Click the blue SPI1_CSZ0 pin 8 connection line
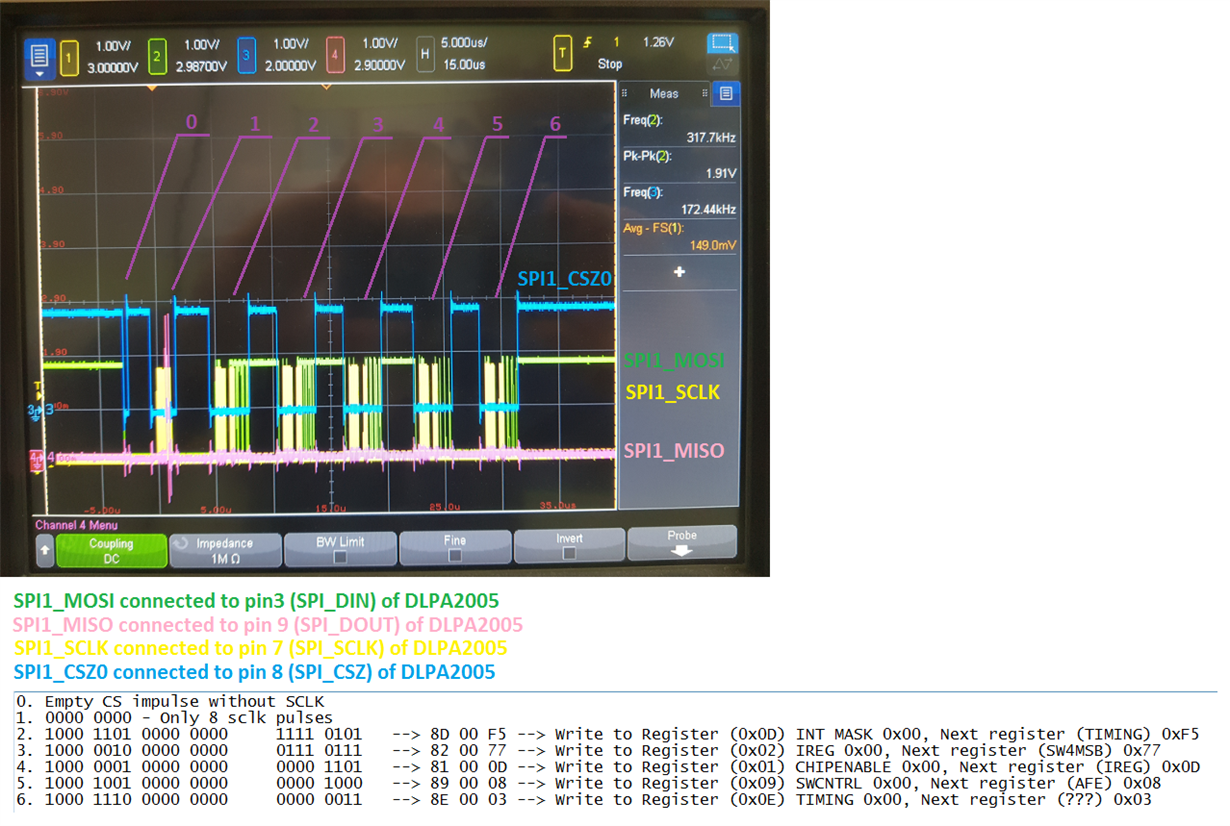This screenshot has width=1230, height=826. tap(254, 672)
